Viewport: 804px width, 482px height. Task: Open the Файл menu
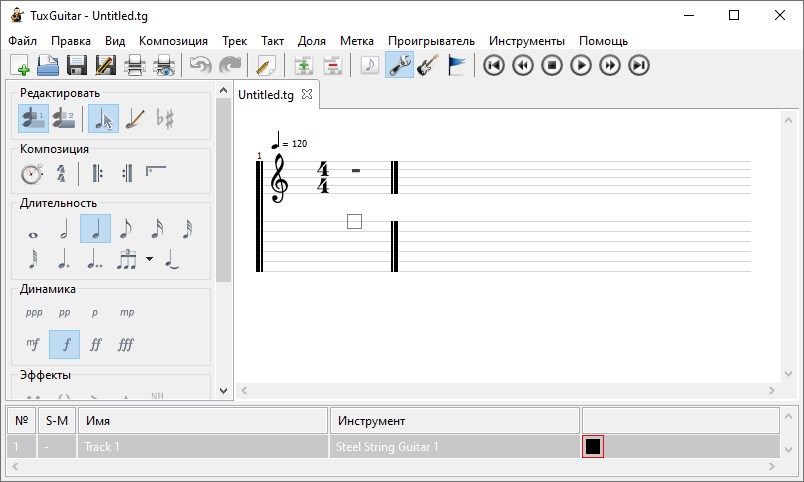(x=22, y=41)
